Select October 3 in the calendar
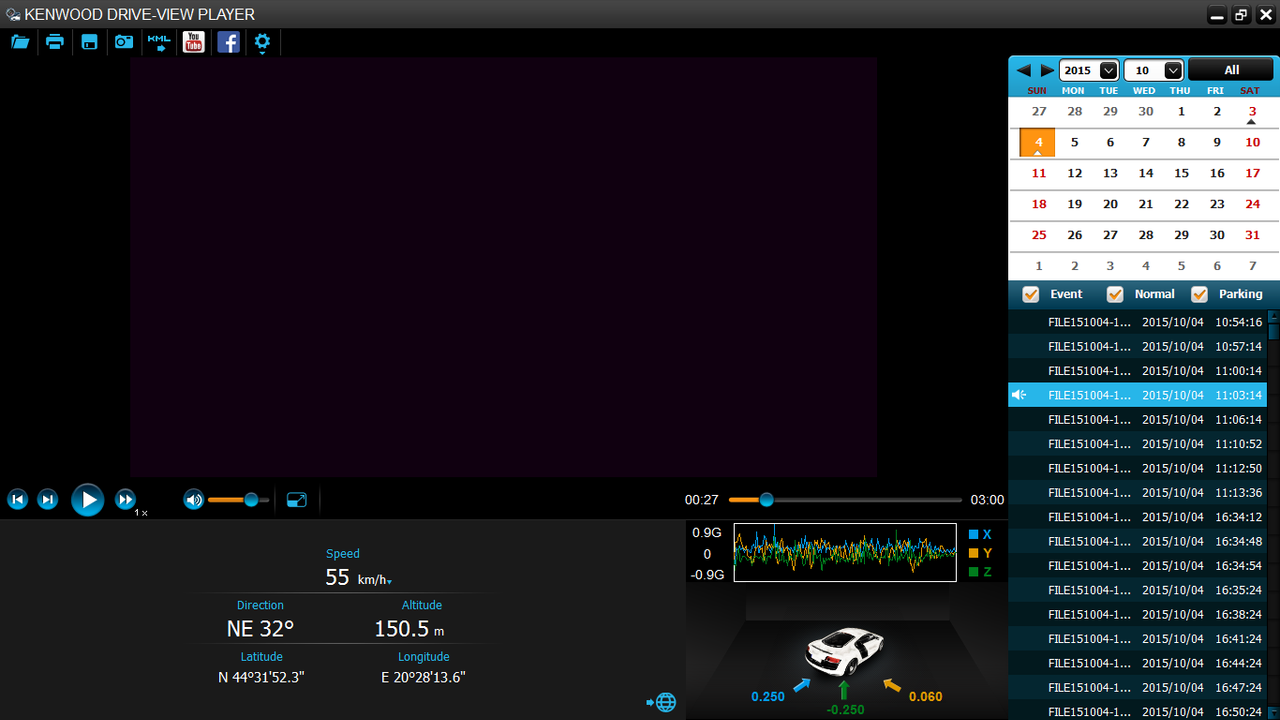Screen dimensions: 1280x720 pyautogui.click(x=1252, y=112)
